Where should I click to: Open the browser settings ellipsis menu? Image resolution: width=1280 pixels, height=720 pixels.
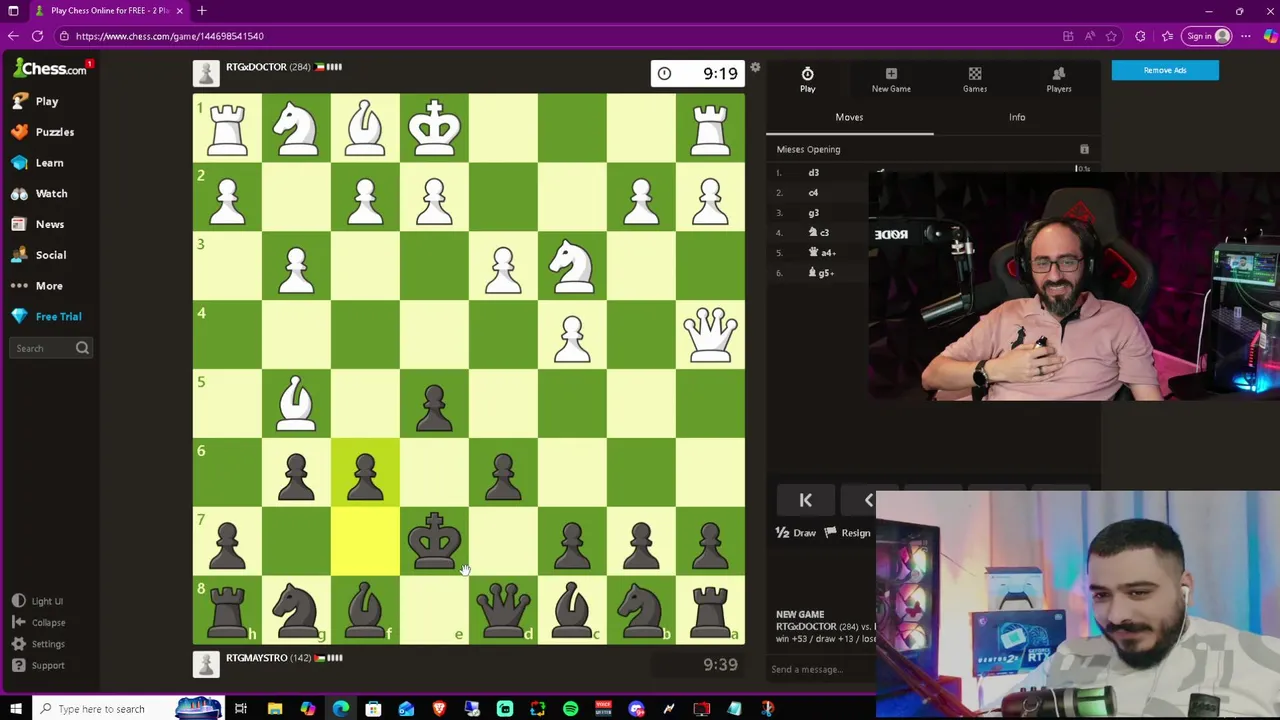pos(1245,36)
